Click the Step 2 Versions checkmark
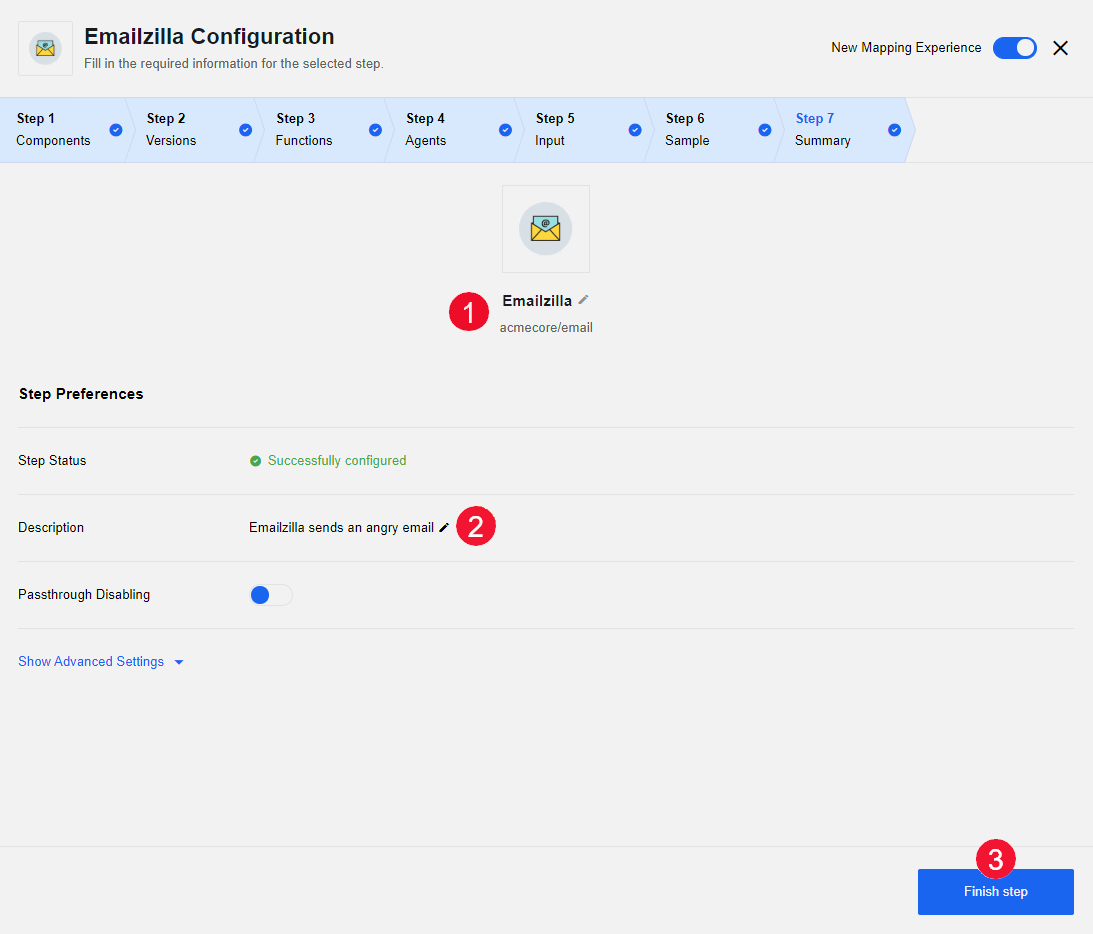Screen dimensions: 1093x934 [245, 130]
